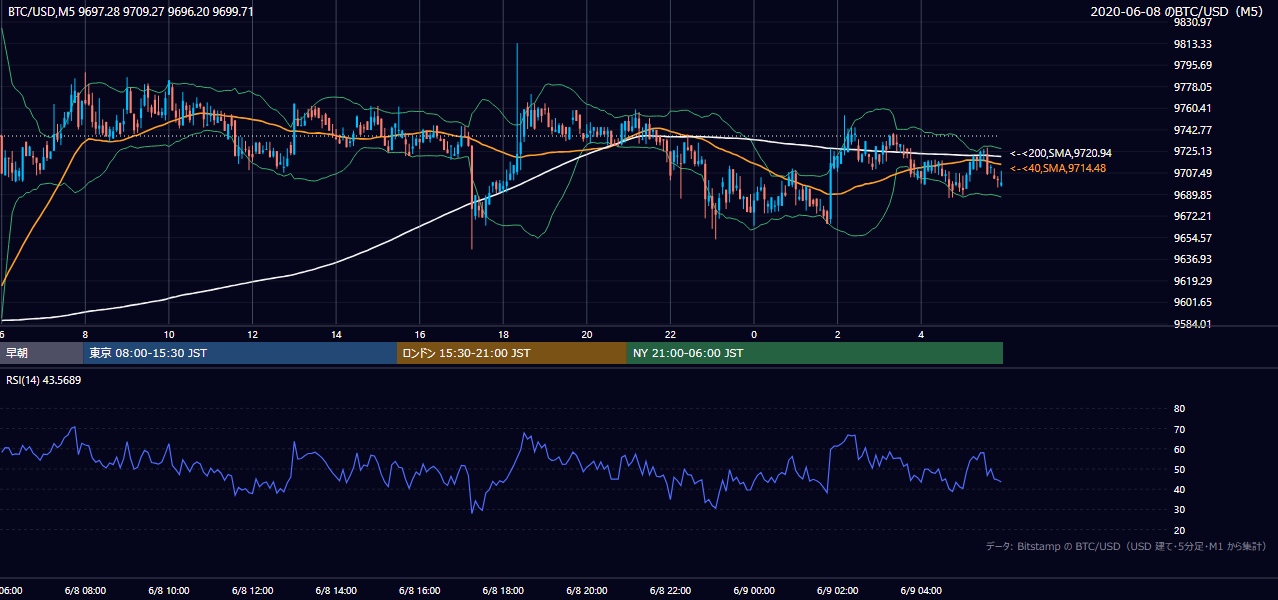Viewport: 1278px width, 600px height.
Task: Click RSI scale value 40
Action: (x=1179, y=489)
